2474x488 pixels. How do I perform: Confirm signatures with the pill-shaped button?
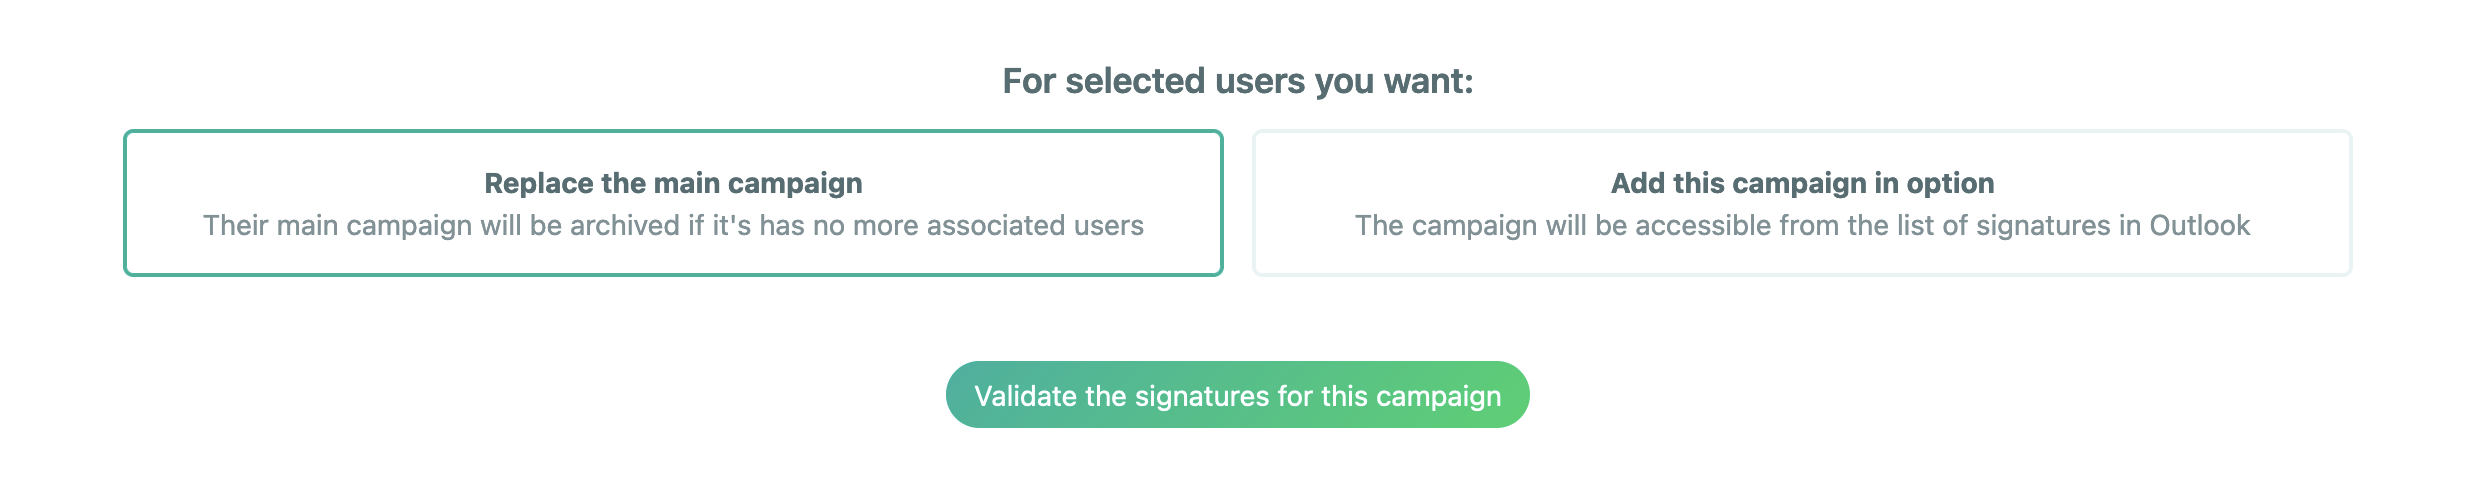pos(1237,395)
